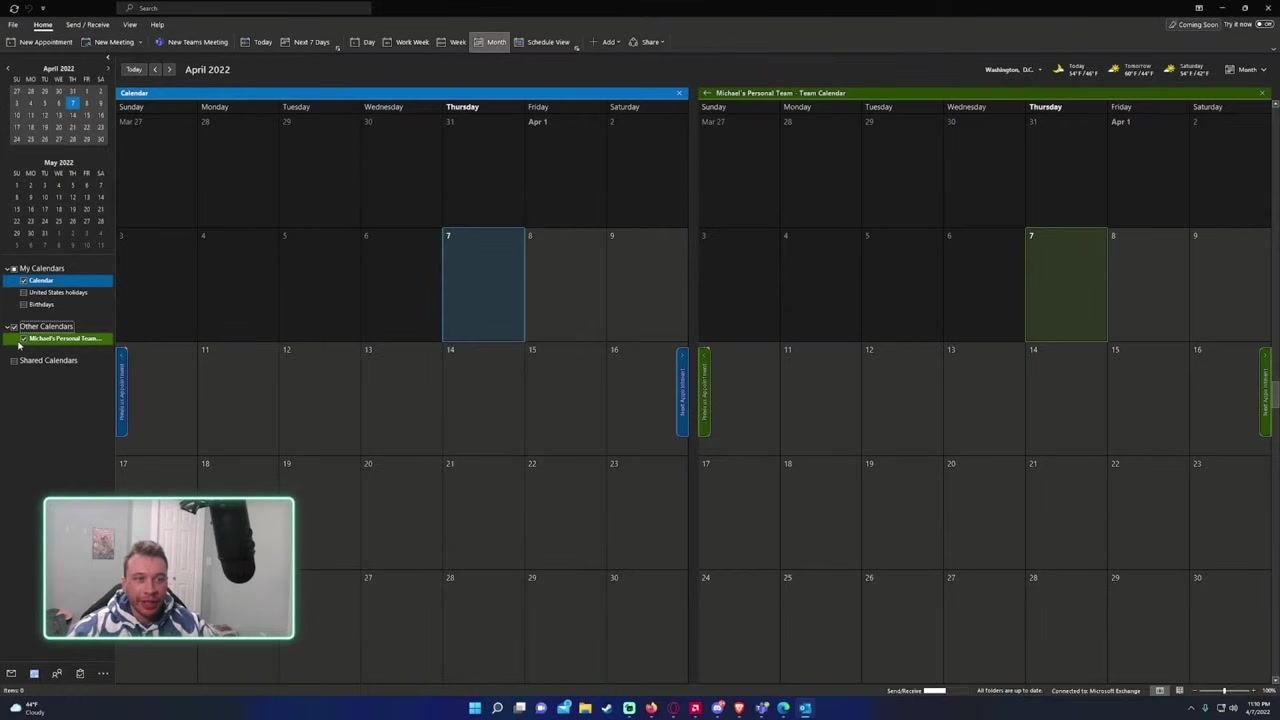Viewport: 1280px width, 720px height.
Task: Click Normal view icon in status bar
Action: (1160, 690)
